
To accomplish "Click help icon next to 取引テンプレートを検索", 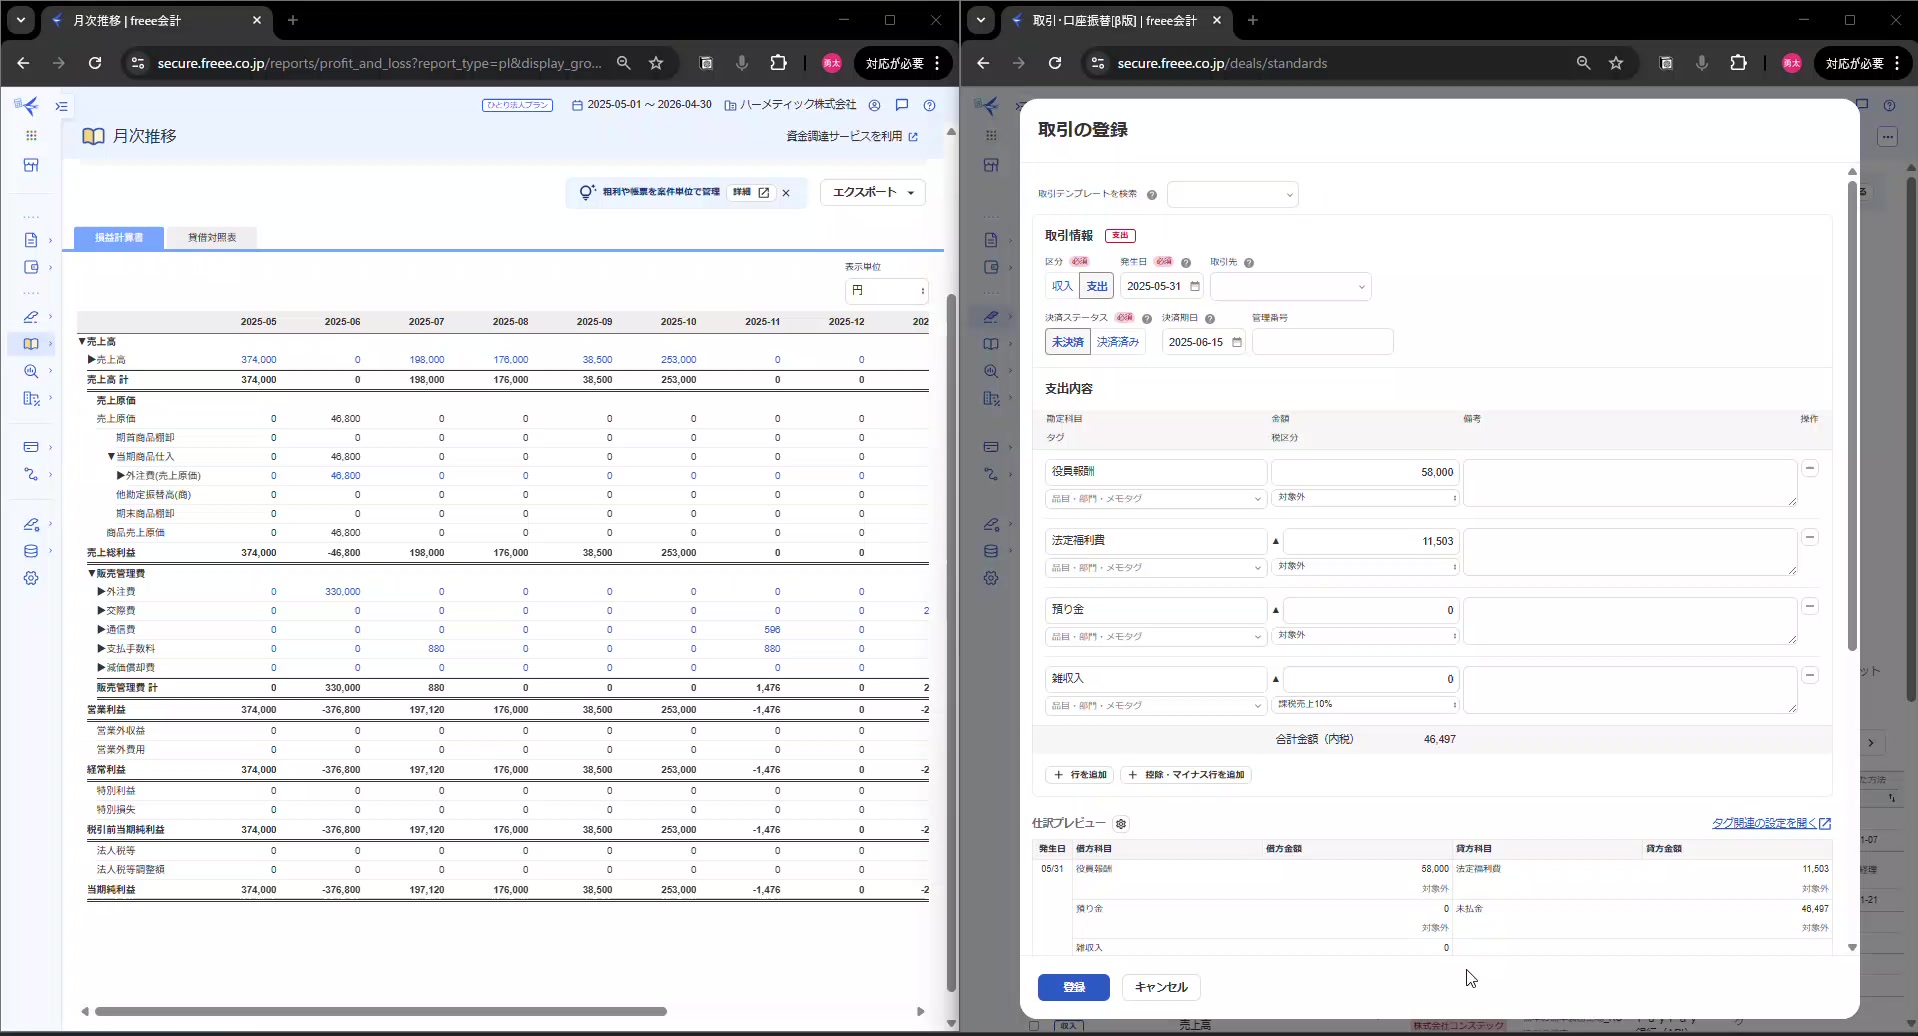I will [1152, 195].
